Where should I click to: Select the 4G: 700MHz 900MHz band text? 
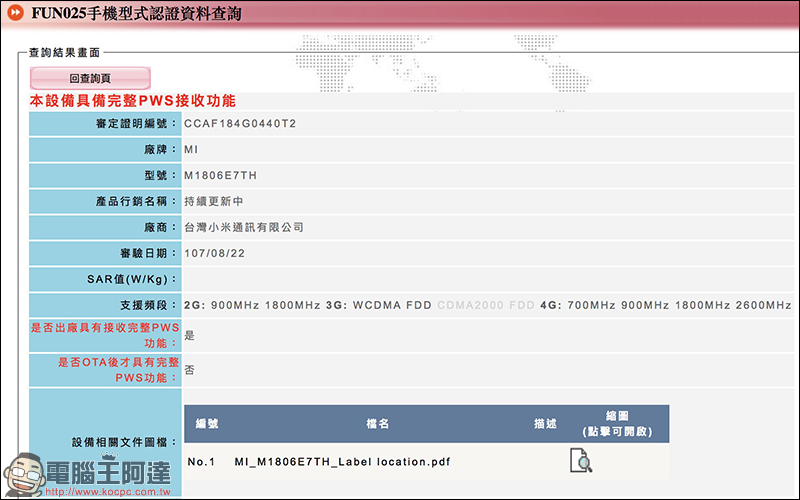(605, 305)
